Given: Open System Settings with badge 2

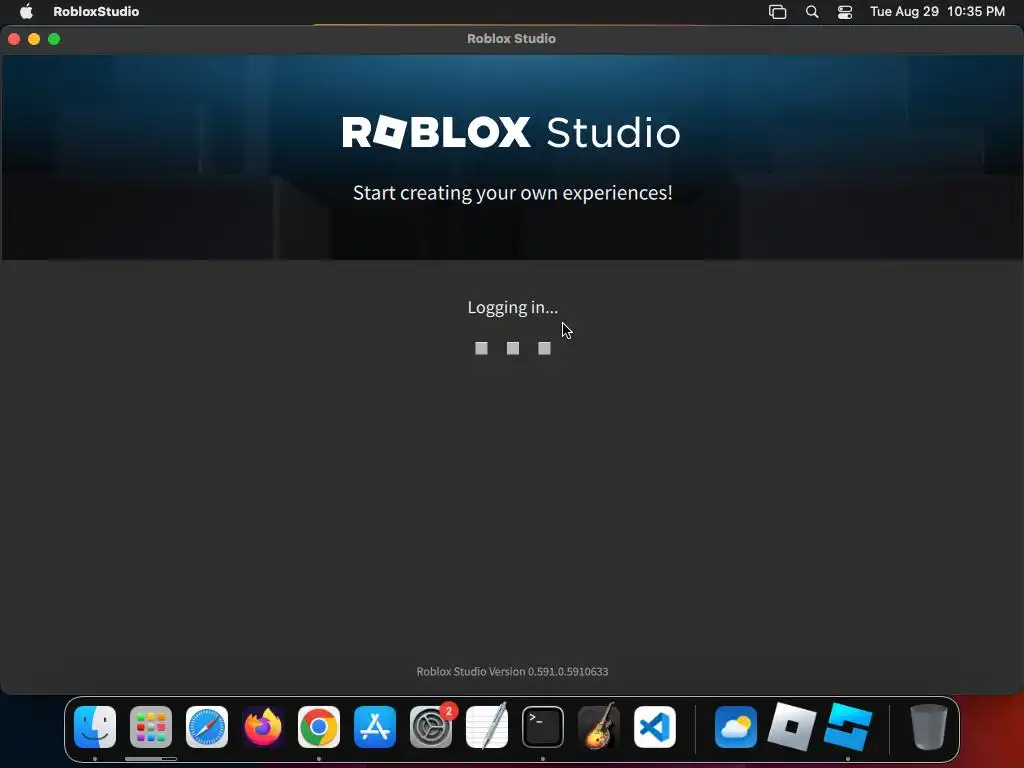Looking at the screenshot, I should click(431, 727).
